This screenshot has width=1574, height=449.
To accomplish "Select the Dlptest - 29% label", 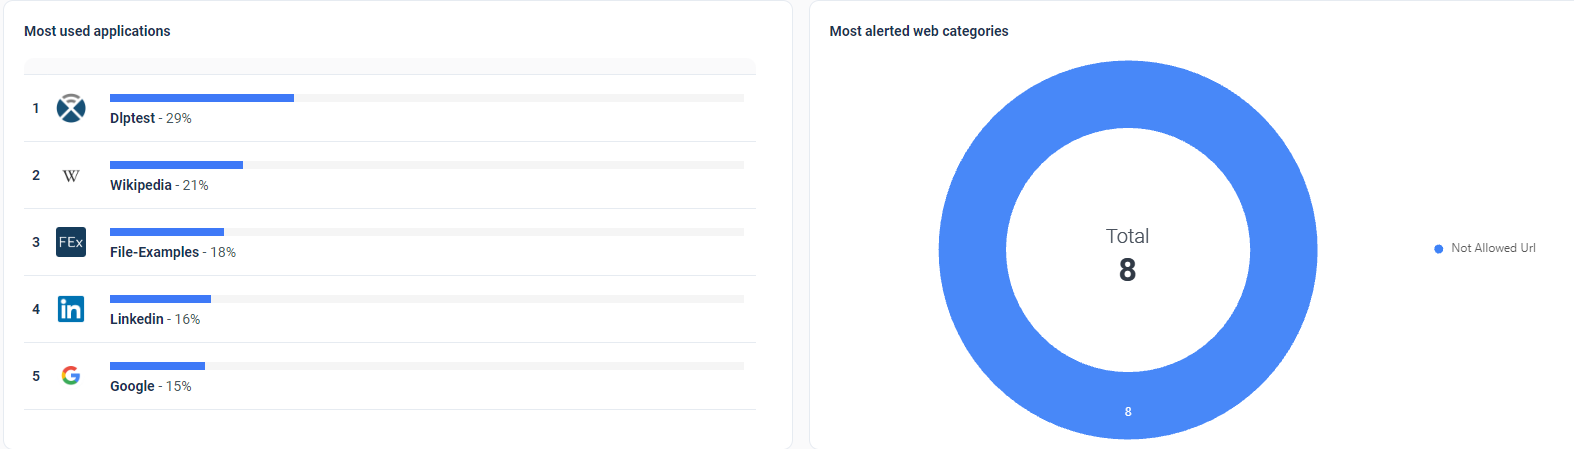I will tap(151, 118).
